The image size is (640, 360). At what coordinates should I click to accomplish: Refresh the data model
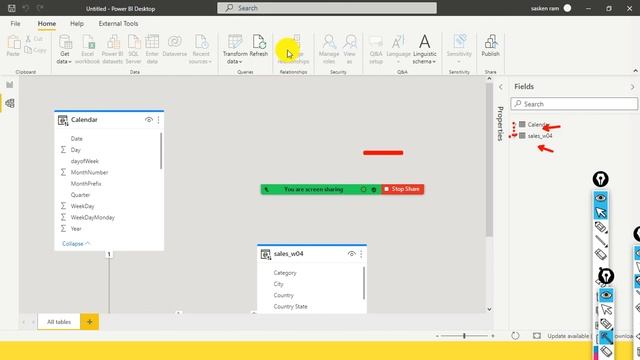(259, 46)
